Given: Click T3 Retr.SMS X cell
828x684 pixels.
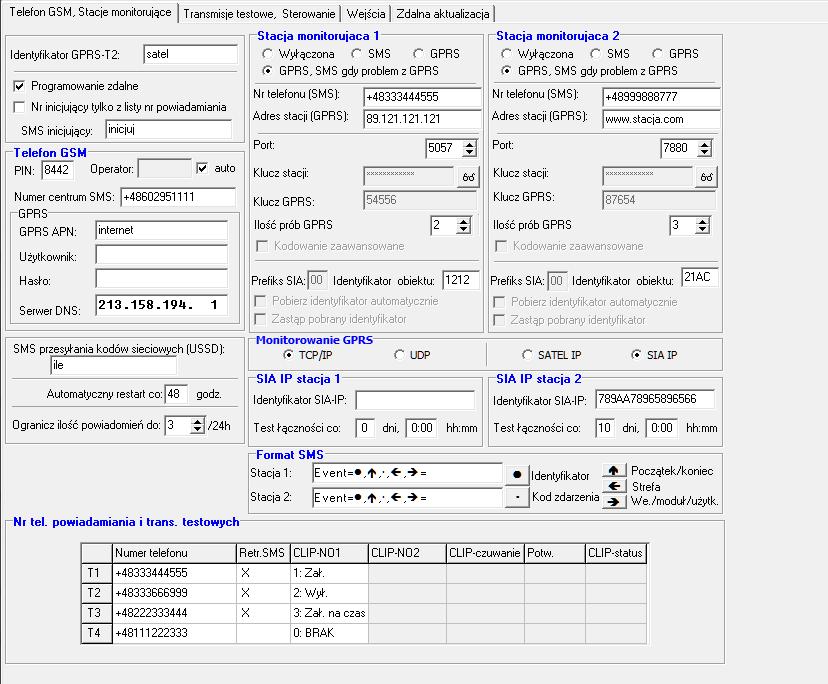Looking at the screenshot, I should (263, 613).
